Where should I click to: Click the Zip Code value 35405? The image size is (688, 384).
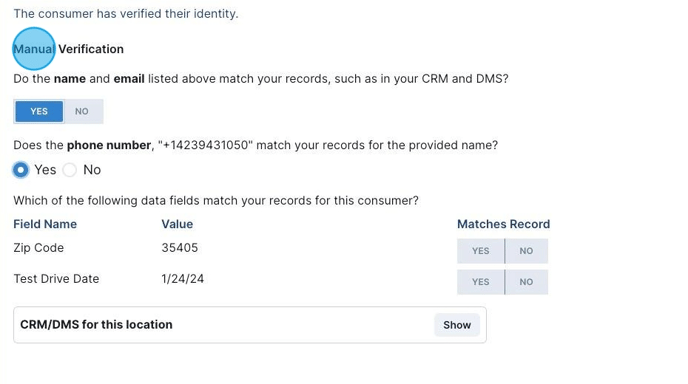coord(179,248)
